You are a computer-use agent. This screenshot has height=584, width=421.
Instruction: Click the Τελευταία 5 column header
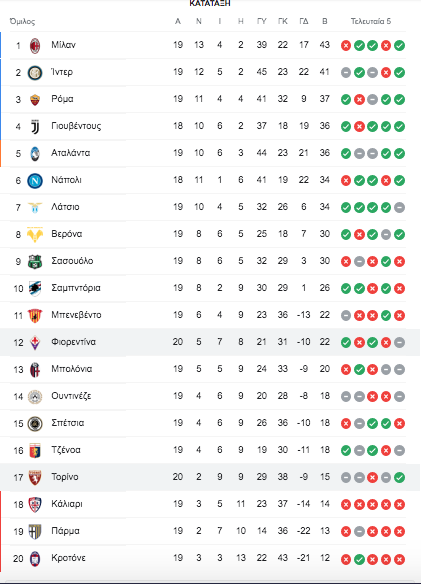pyautogui.click(x=371, y=21)
